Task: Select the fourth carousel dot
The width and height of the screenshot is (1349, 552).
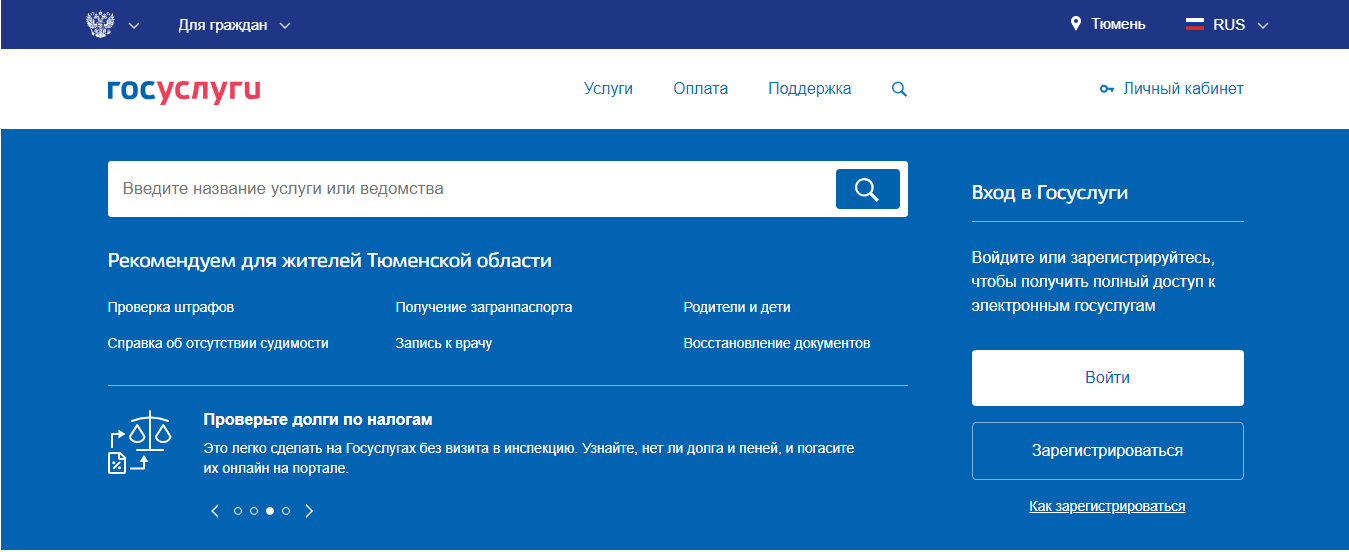Action: [x=286, y=511]
